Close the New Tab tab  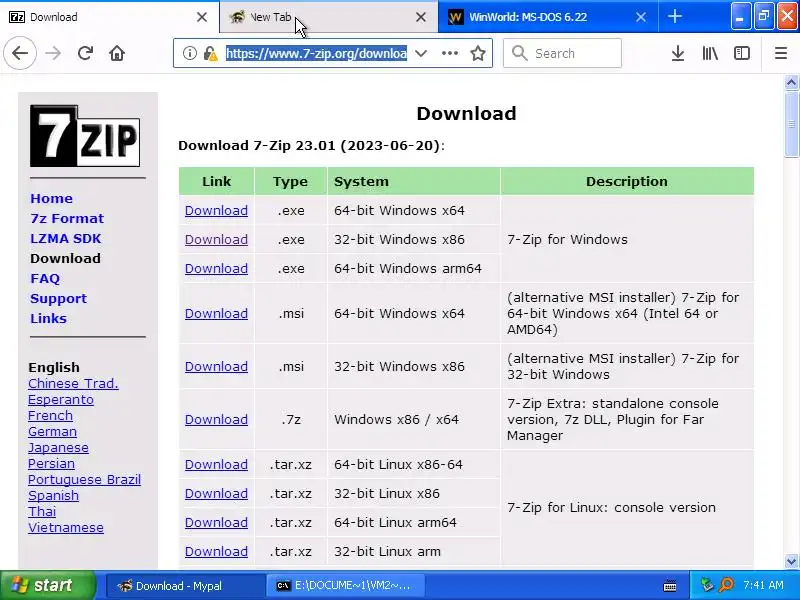click(x=421, y=17)
